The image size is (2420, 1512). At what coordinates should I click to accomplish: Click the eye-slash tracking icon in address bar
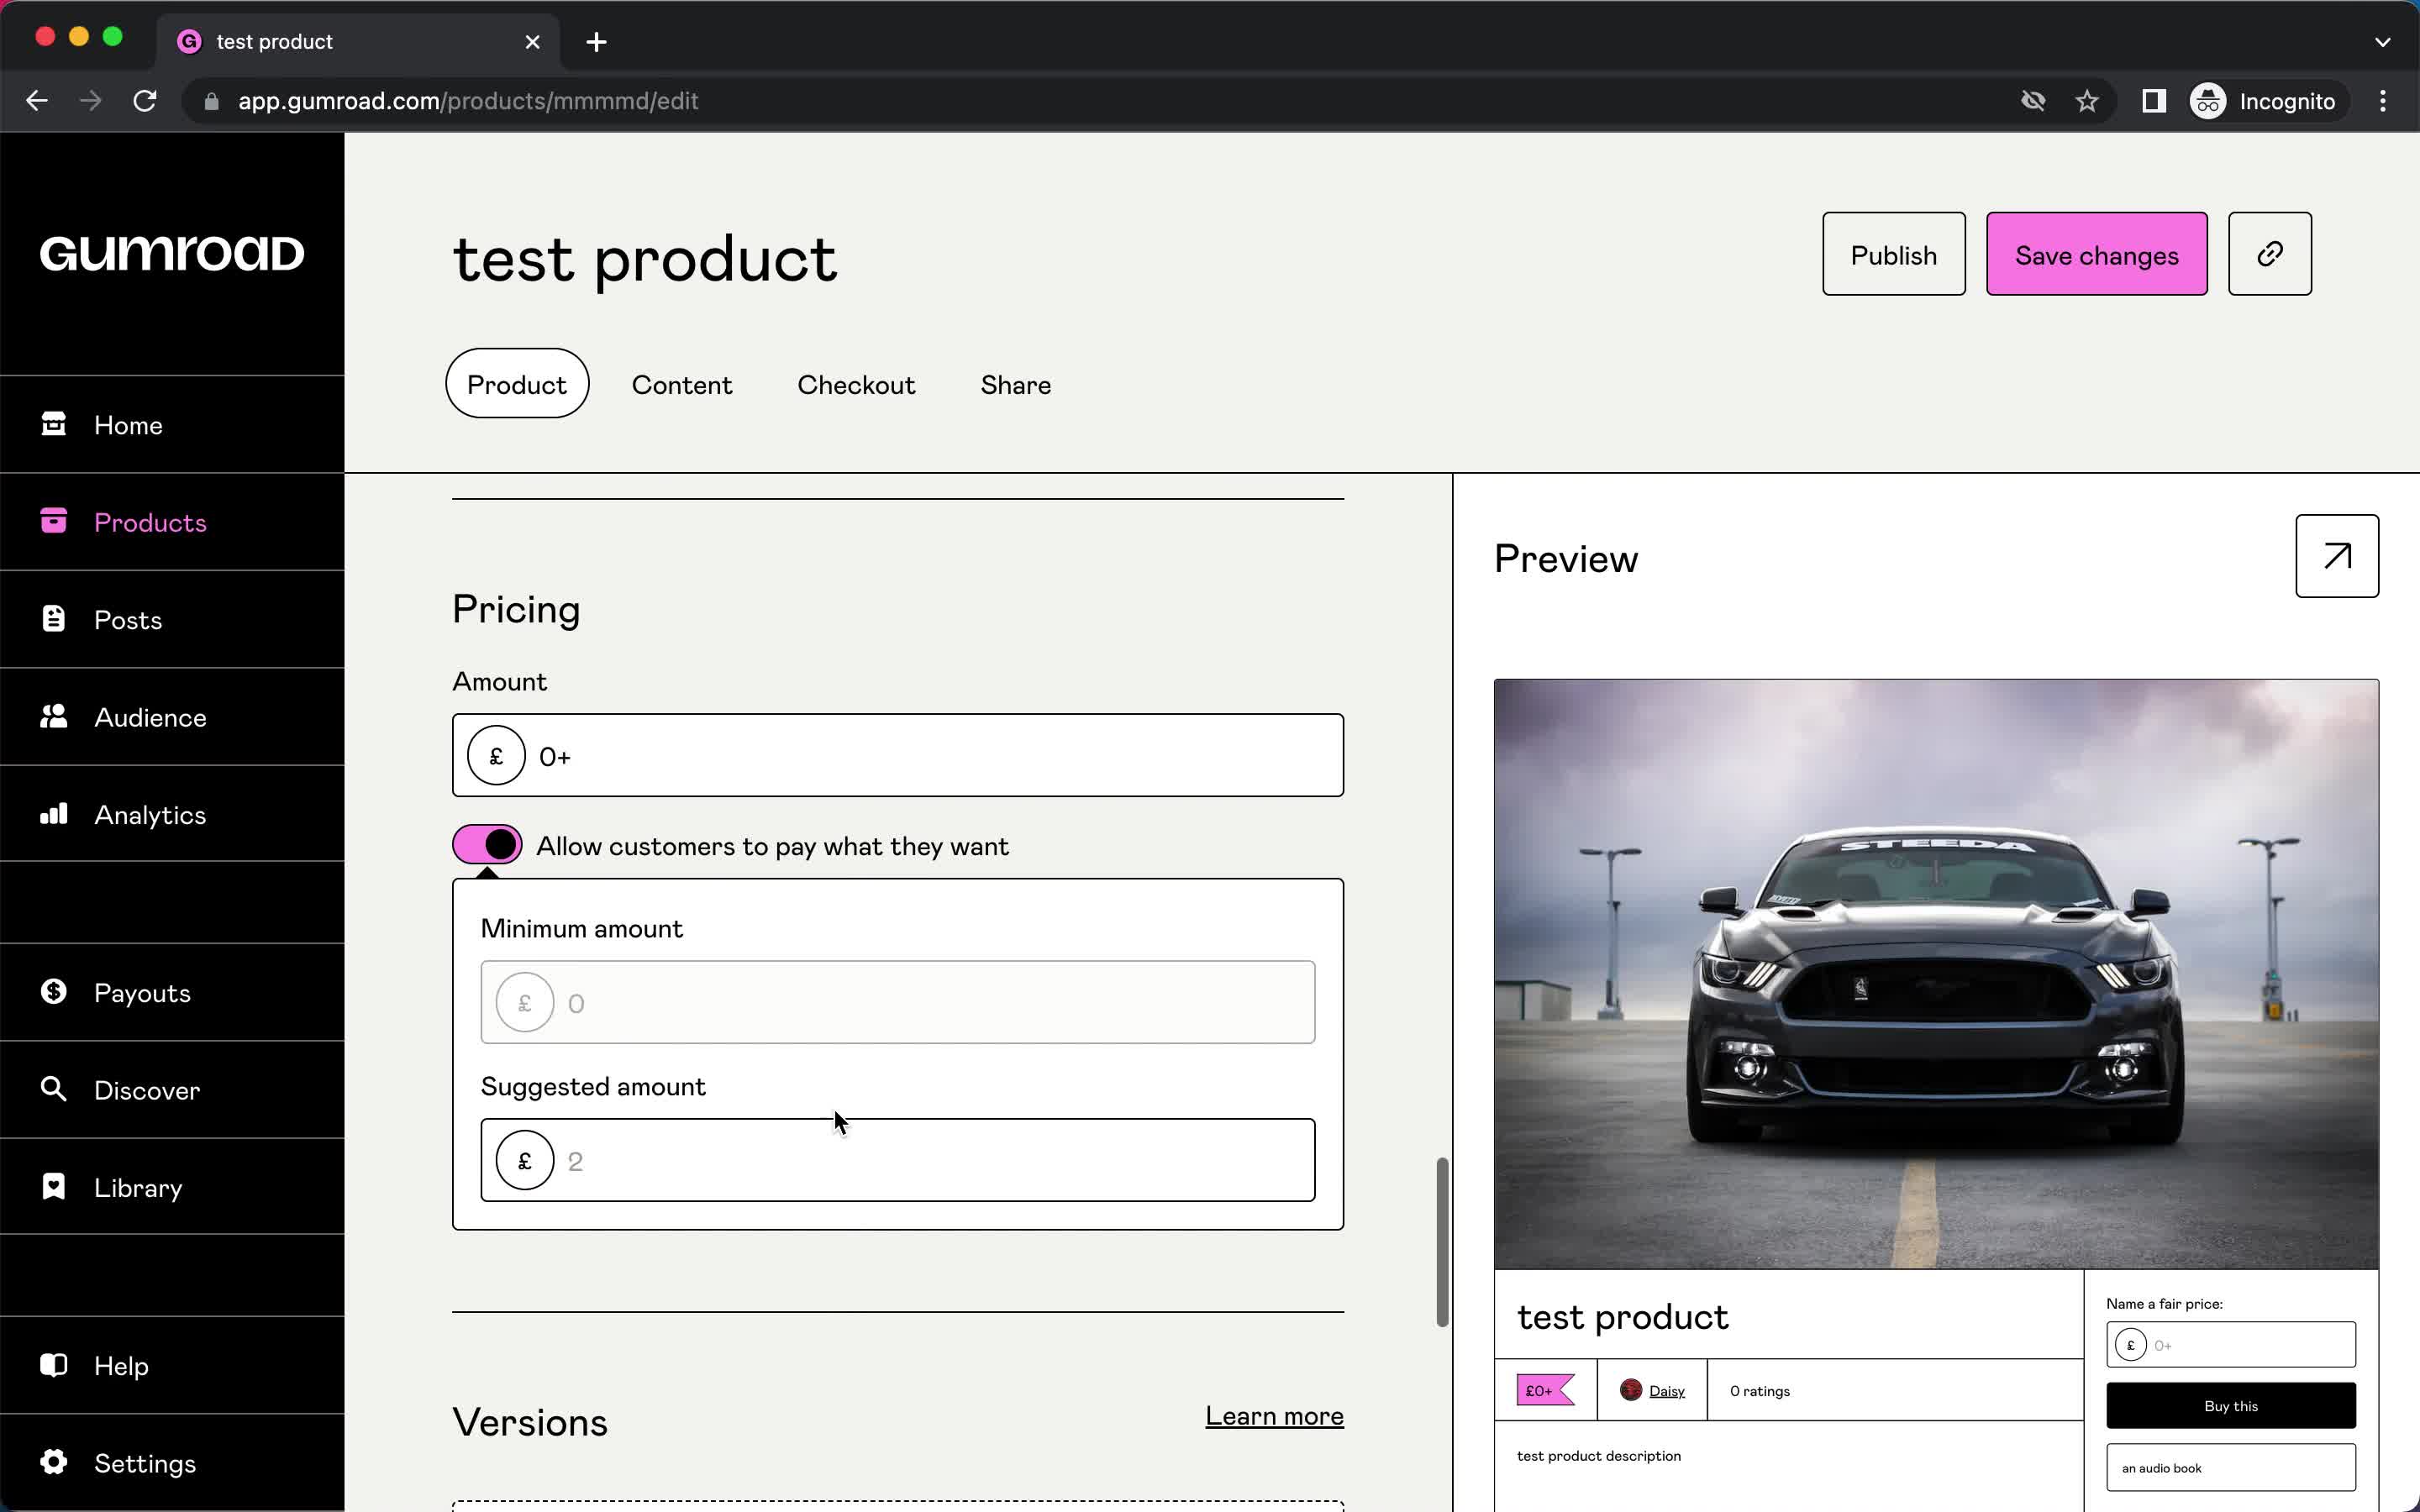tap(2033, 101)
